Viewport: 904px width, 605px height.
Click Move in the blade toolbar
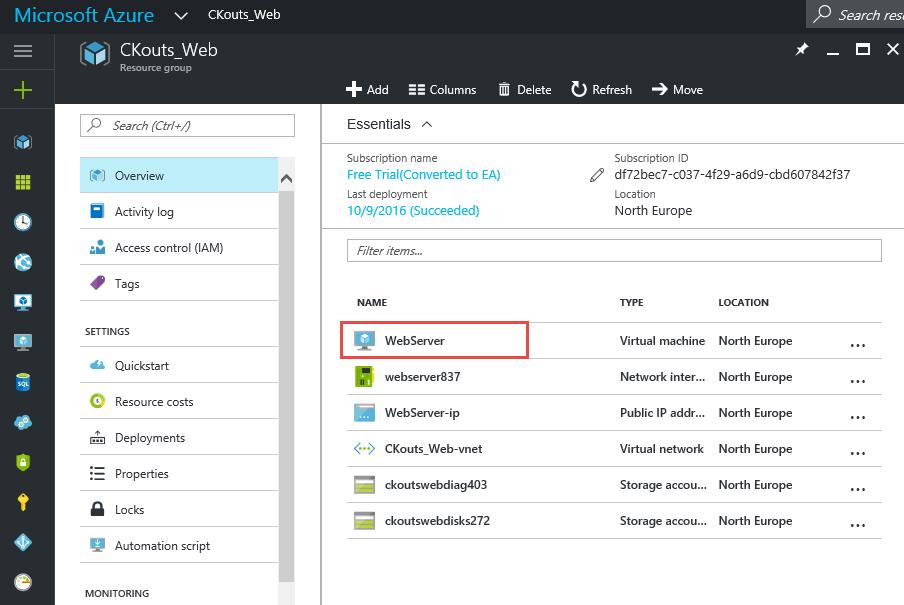[x=677, y=89]
